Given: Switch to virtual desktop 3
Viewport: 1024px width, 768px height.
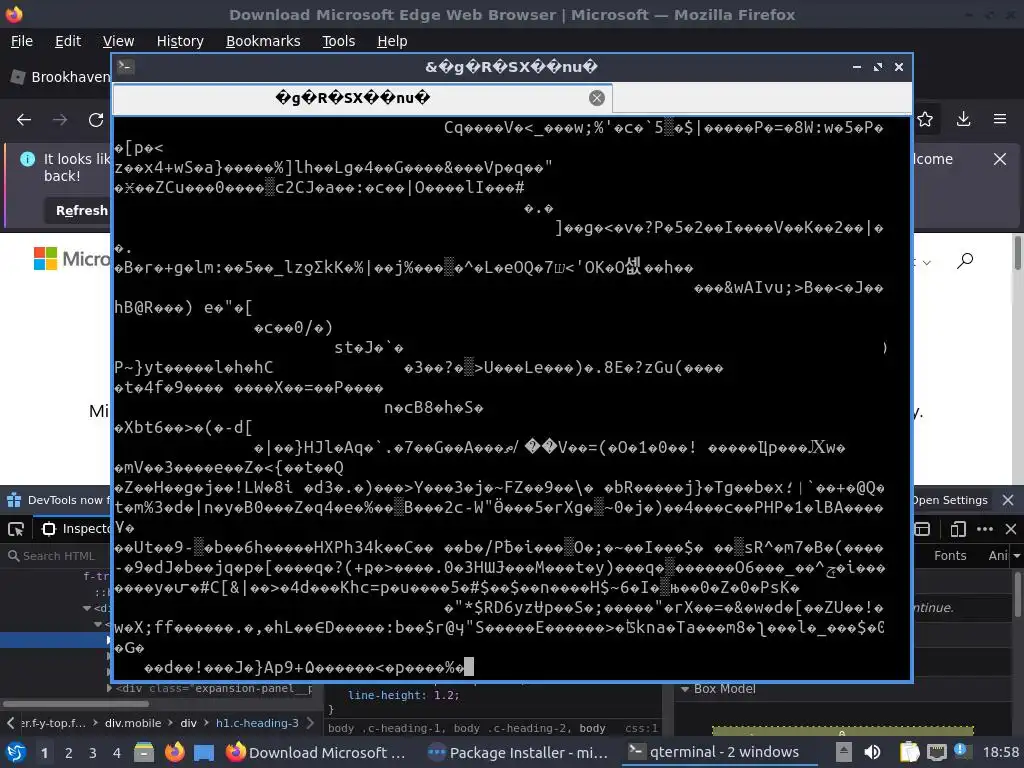Looking at the screenshot, I should click(x=92, y=753).
